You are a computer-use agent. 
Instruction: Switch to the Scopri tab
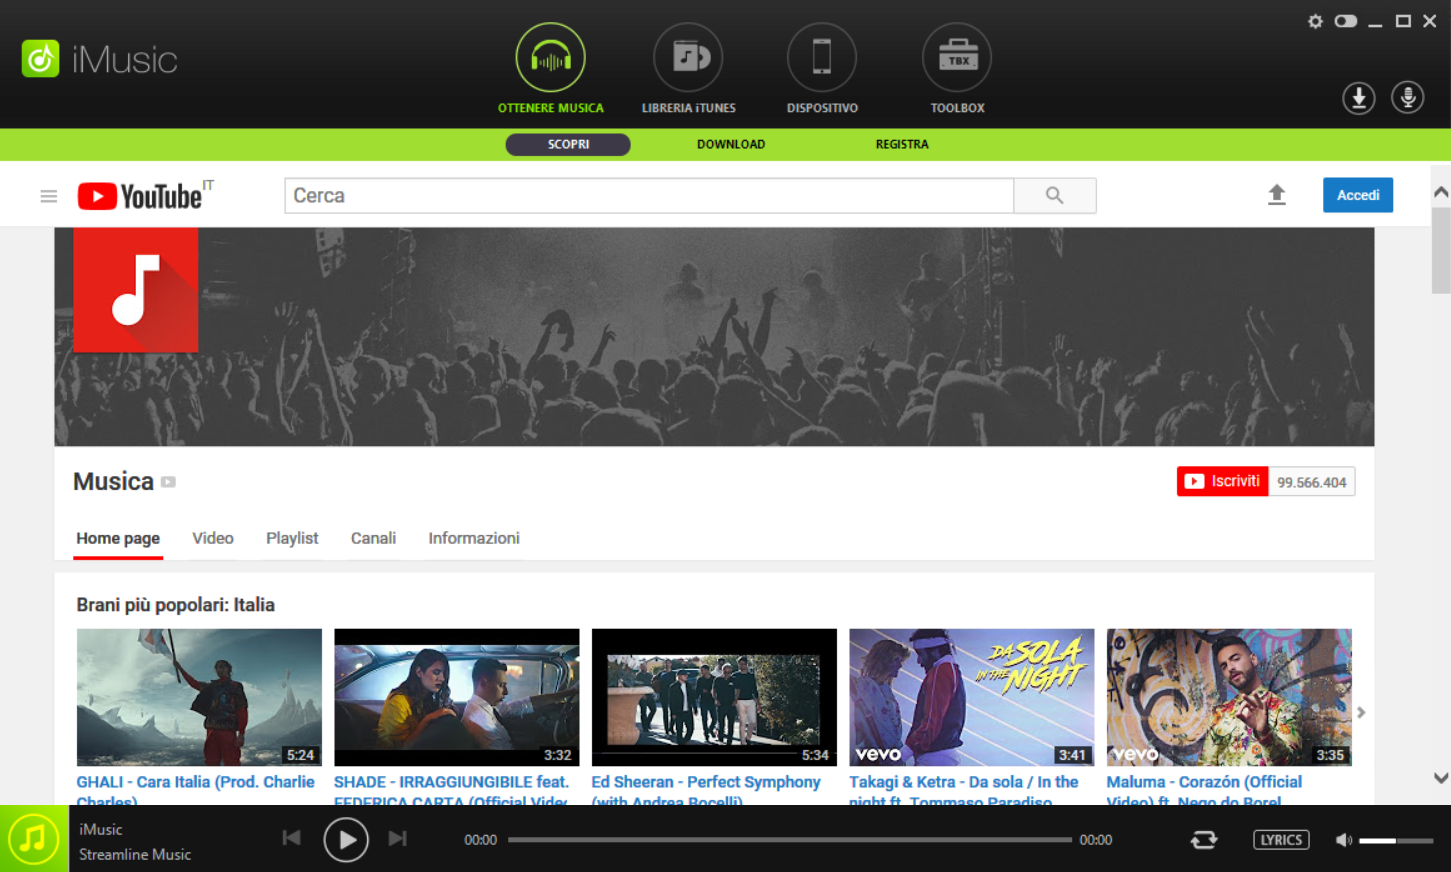(x=568, y=144)
